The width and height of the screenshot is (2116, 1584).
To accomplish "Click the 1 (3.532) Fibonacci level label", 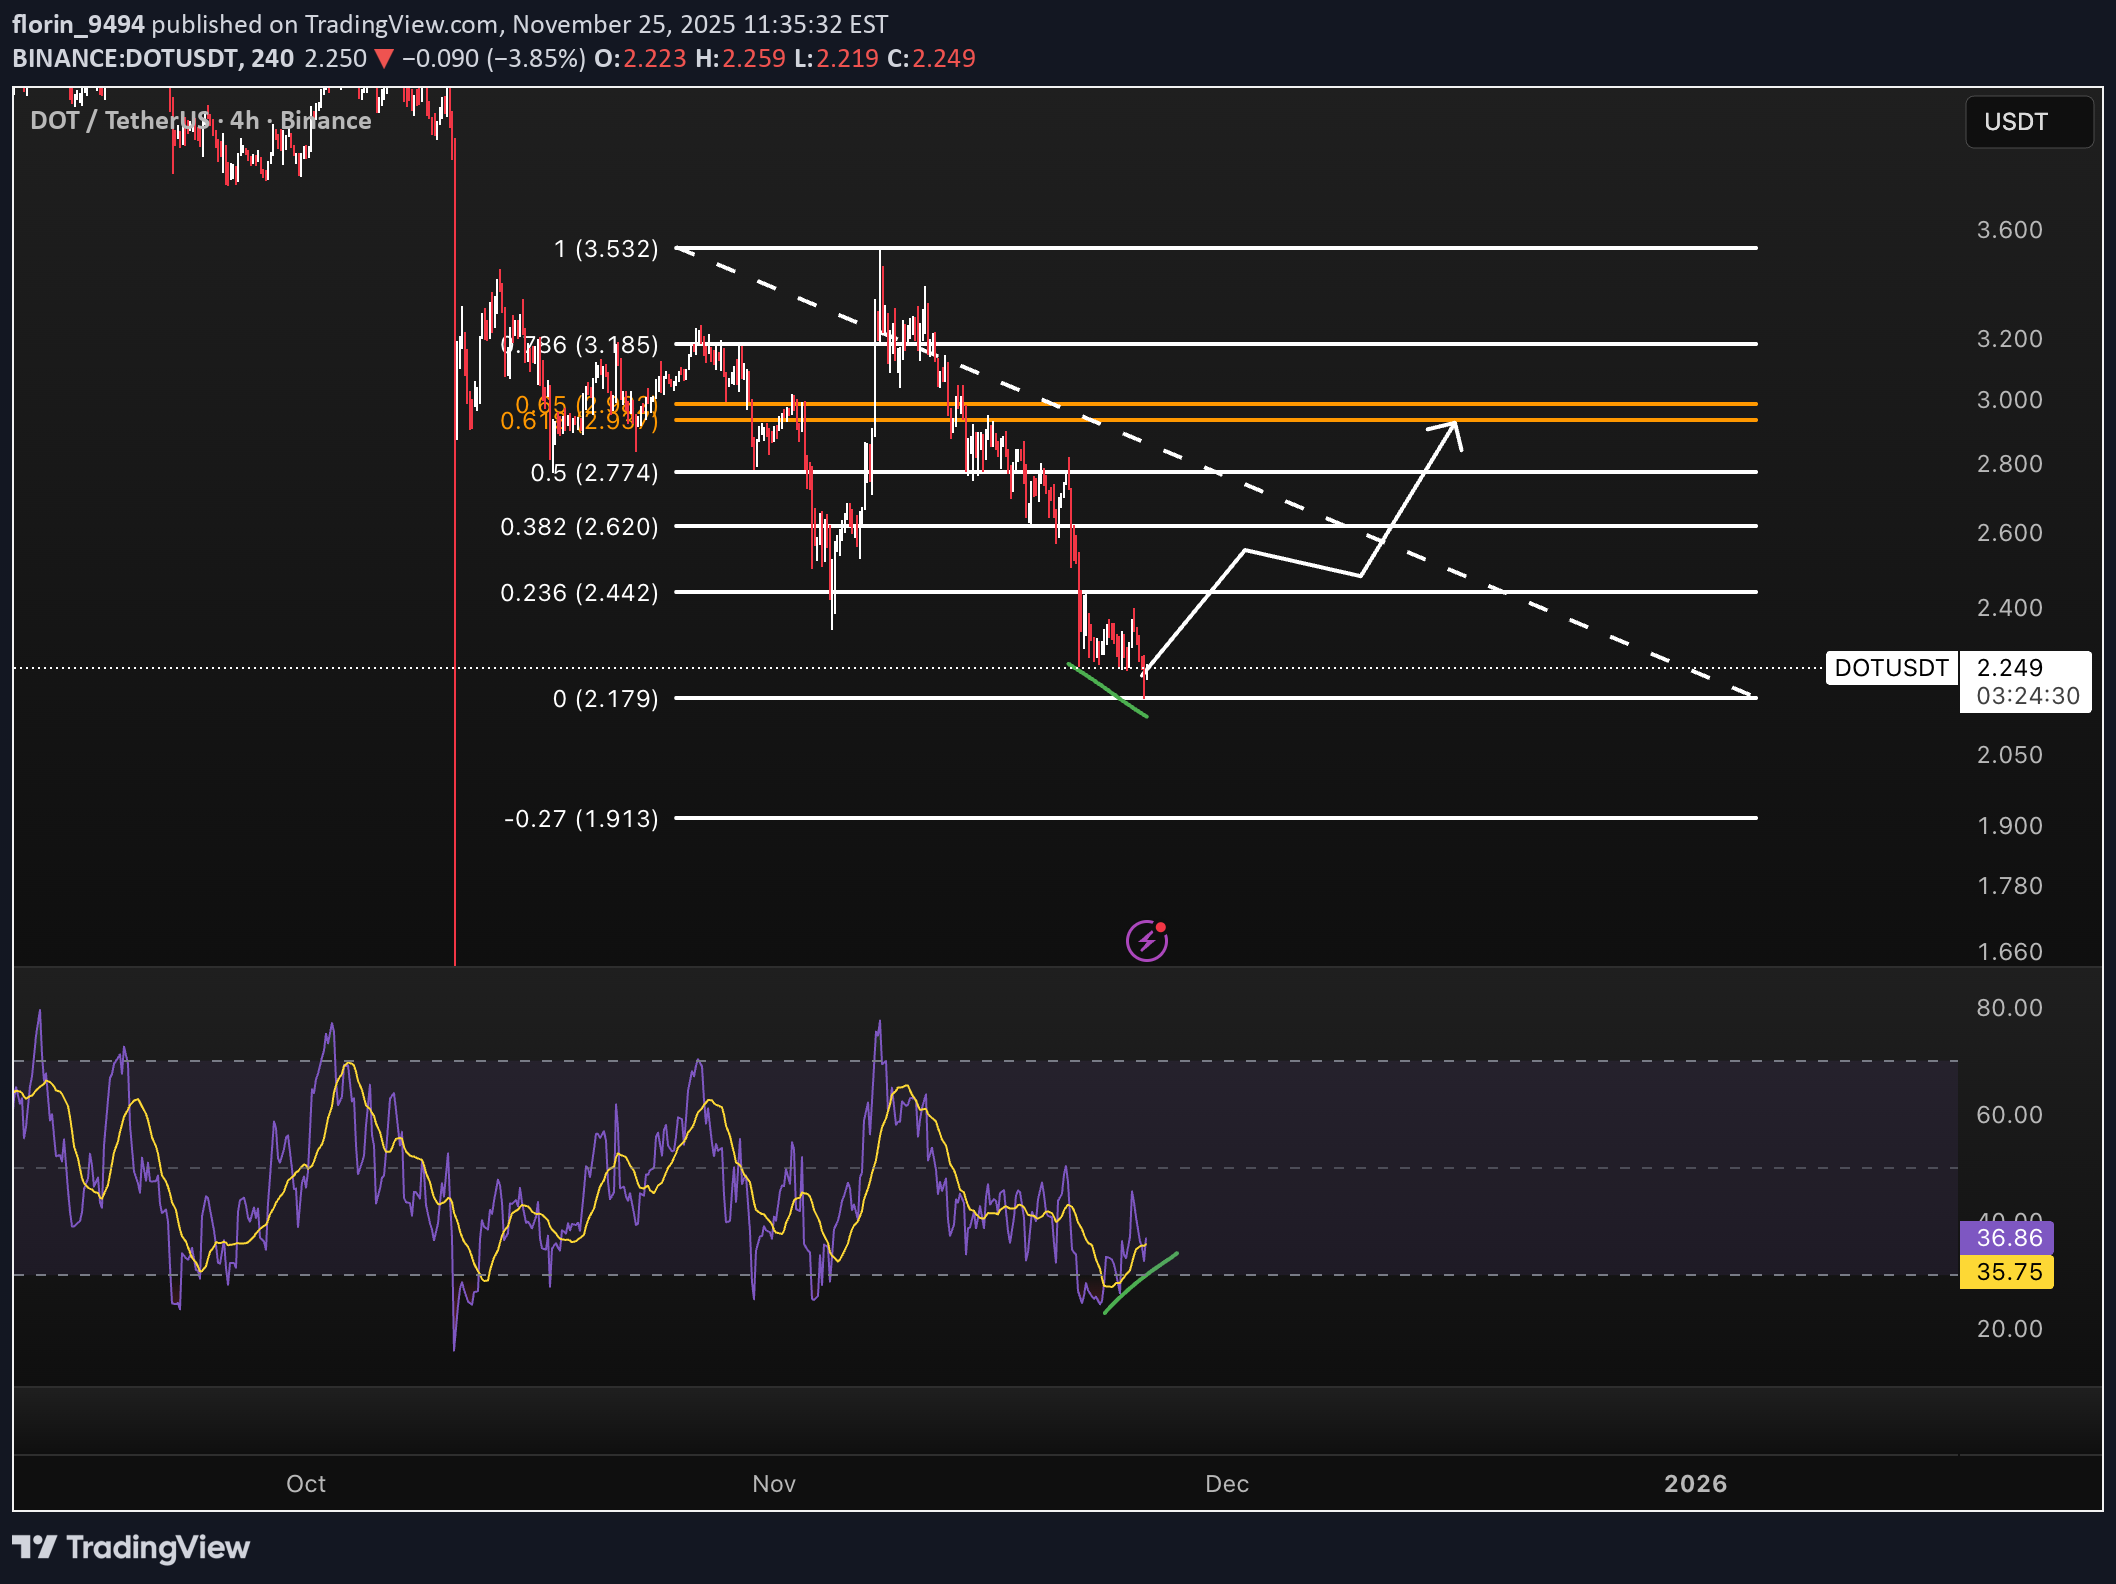I will 606,248.
